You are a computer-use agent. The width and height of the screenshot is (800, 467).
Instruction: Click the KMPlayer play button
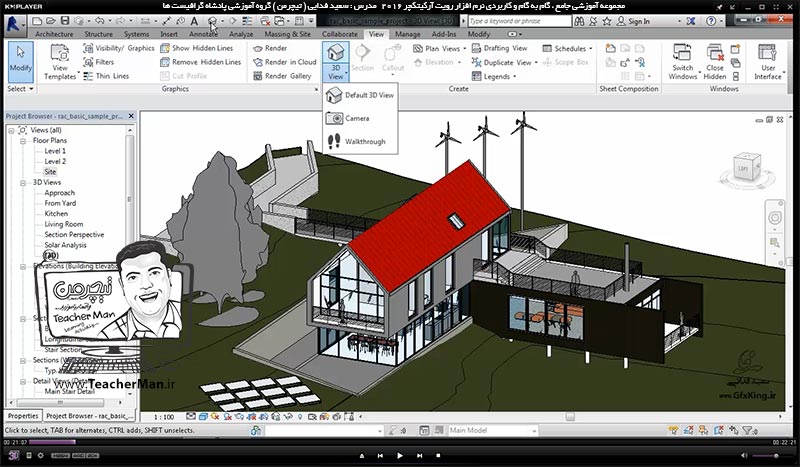click(400, 455)
